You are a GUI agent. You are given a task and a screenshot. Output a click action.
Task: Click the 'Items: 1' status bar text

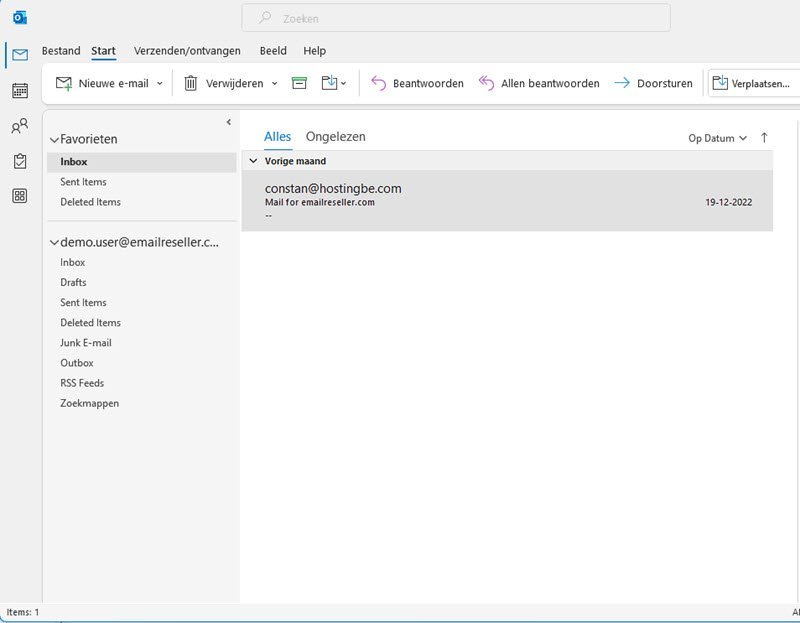(23, 612)
